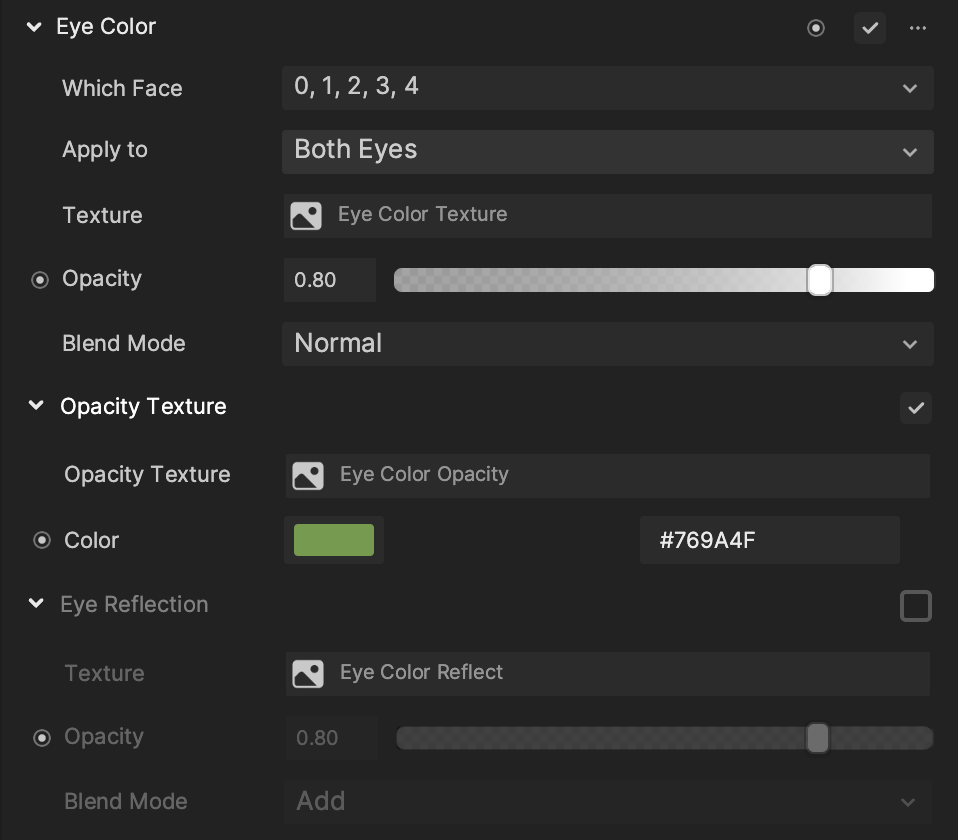Screen dimensions: 958x840
Task: Click the keyframe dot icon in the Eye Color header
Action: 816,28
